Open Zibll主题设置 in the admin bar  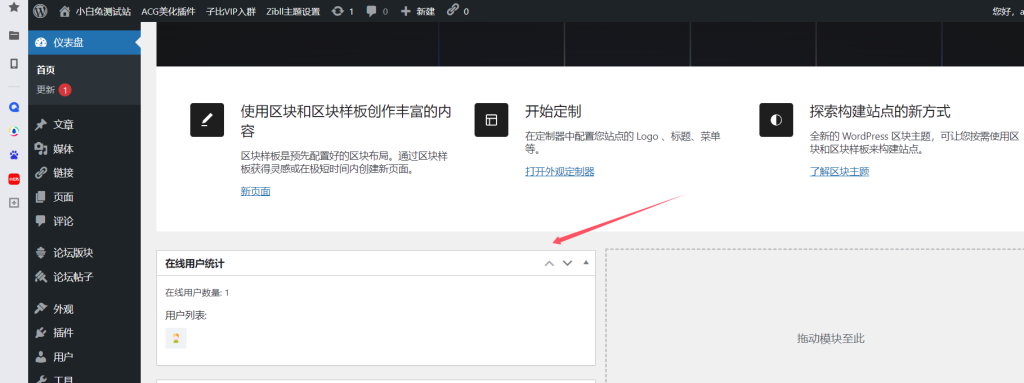293,11
